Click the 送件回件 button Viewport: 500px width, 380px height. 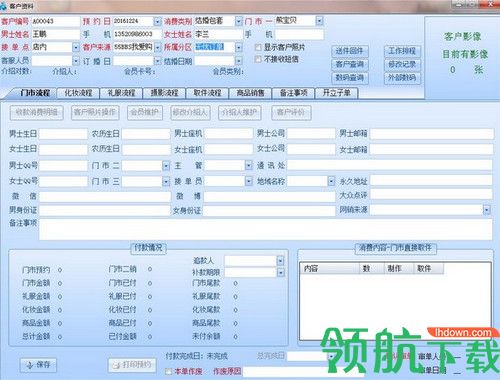[350, 51]
